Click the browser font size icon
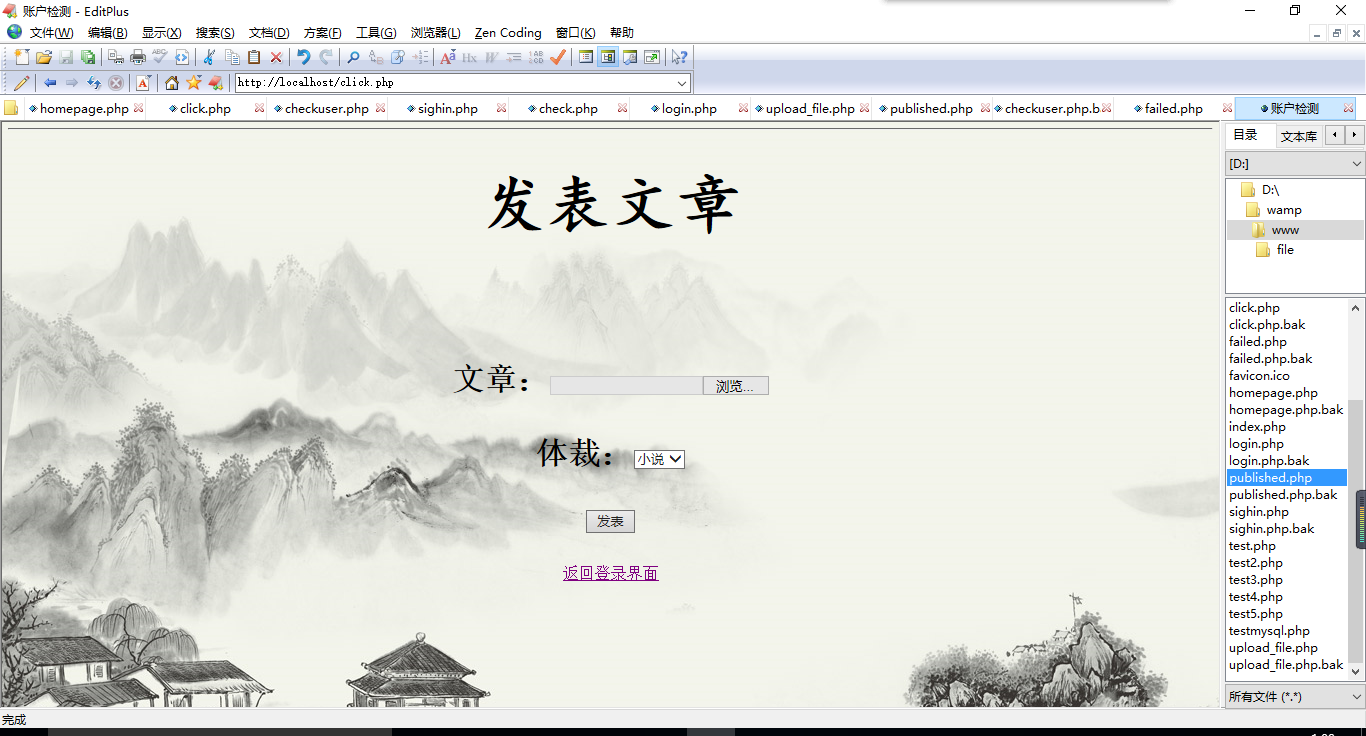 point(143,83)
